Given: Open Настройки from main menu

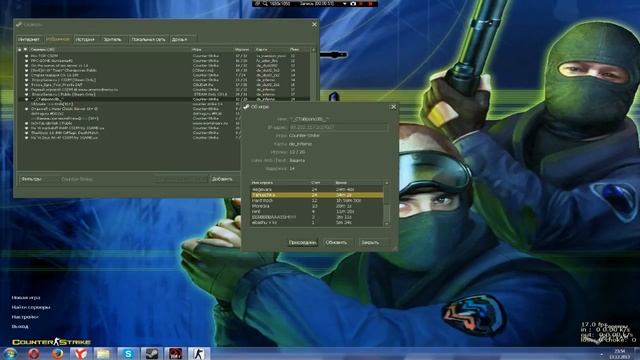Looking at the screenshot, I should (25, 317).
